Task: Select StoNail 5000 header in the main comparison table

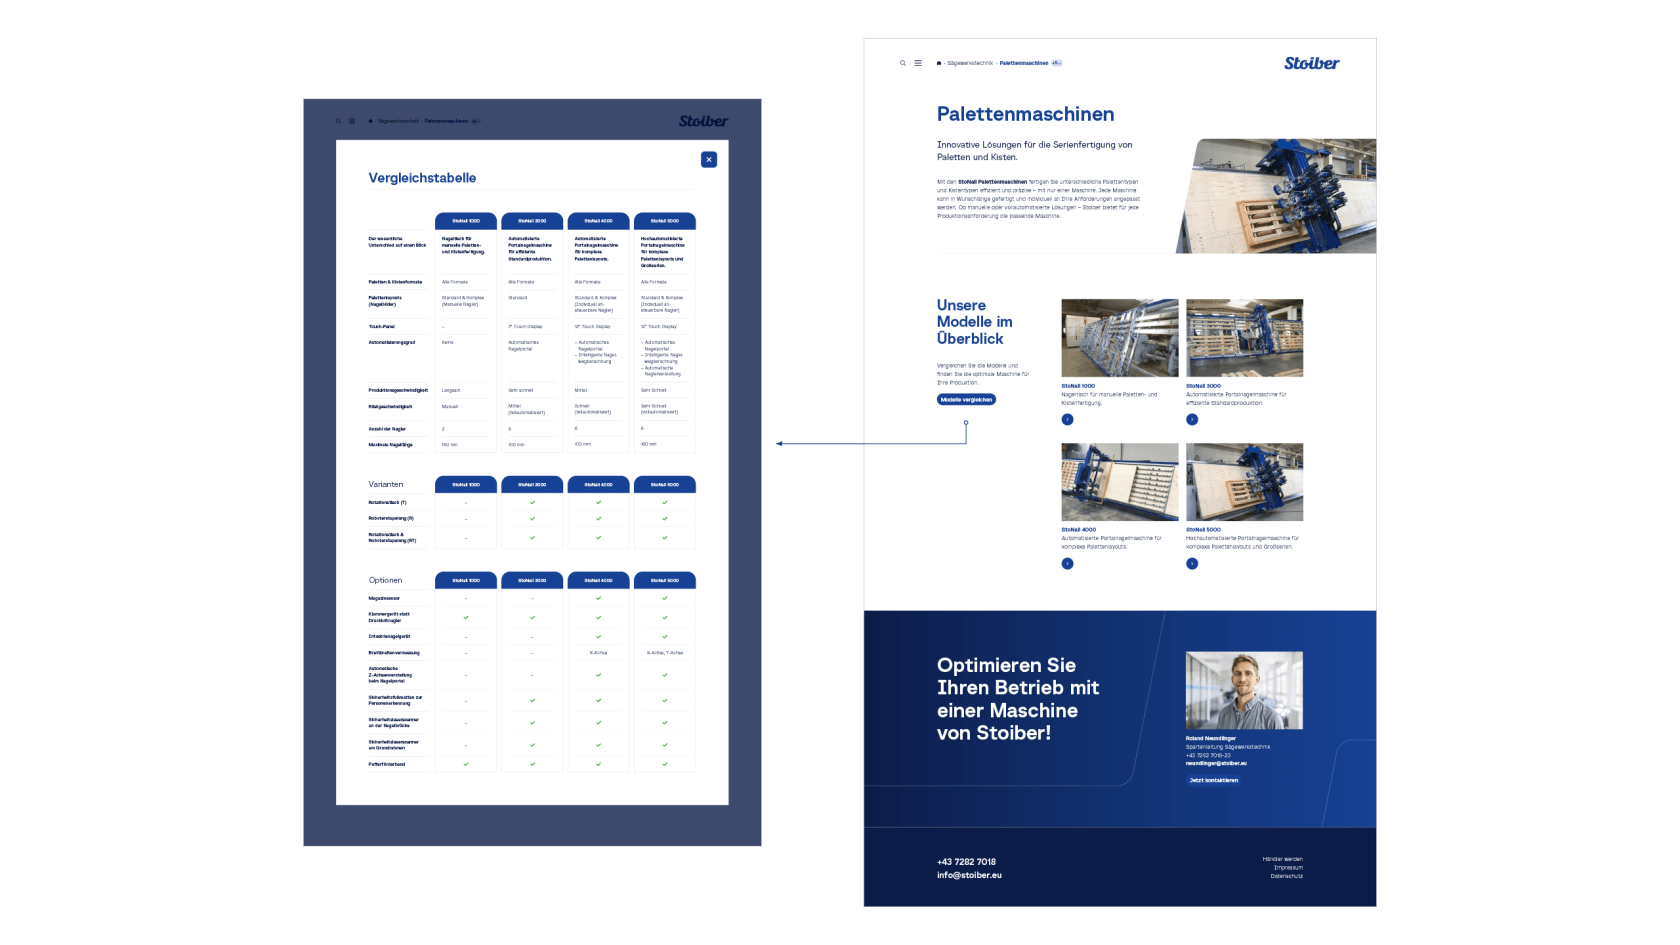Action: (x=665, y=221)
